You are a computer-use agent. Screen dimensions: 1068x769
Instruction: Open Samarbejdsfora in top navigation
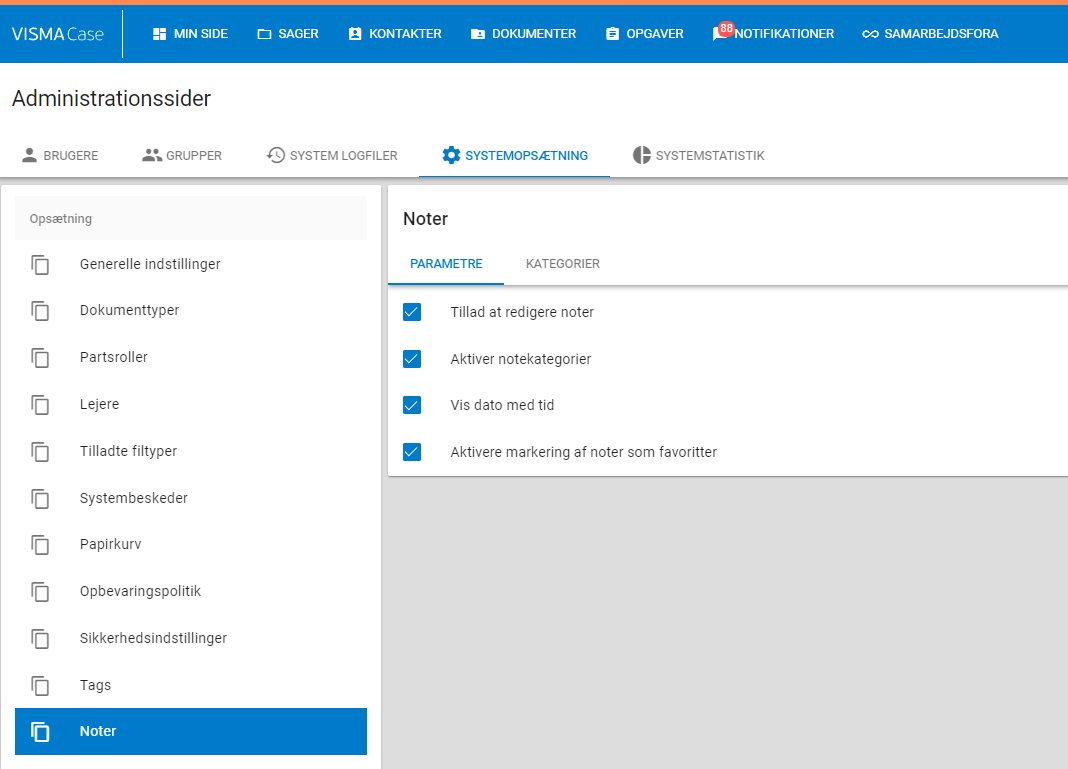(x=930, y=34)
